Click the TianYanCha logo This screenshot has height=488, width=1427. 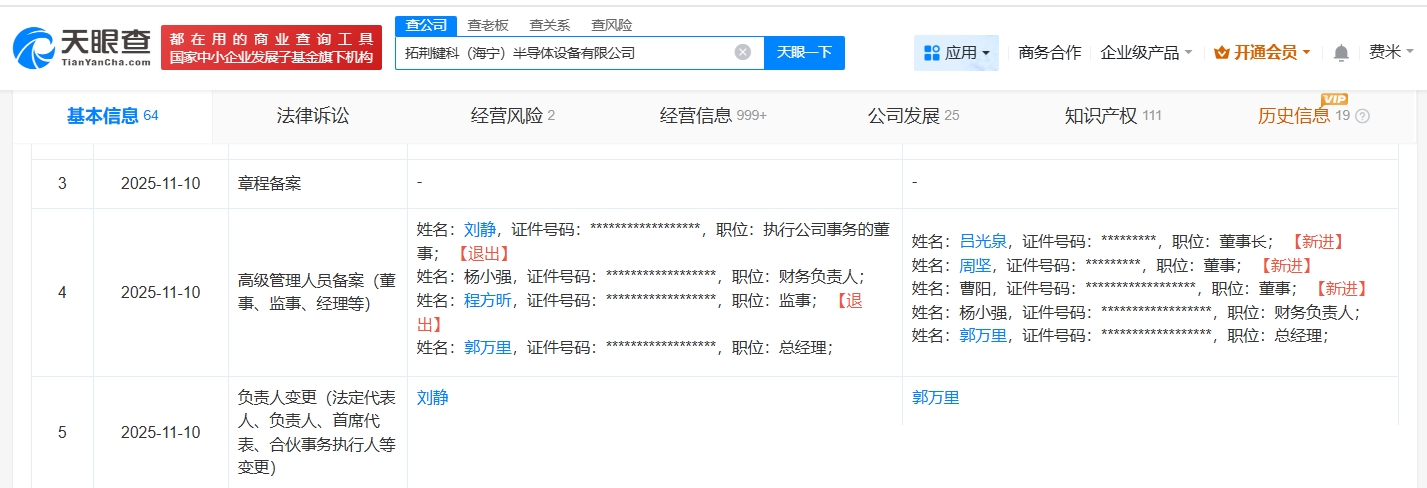(x=82, y=47)
